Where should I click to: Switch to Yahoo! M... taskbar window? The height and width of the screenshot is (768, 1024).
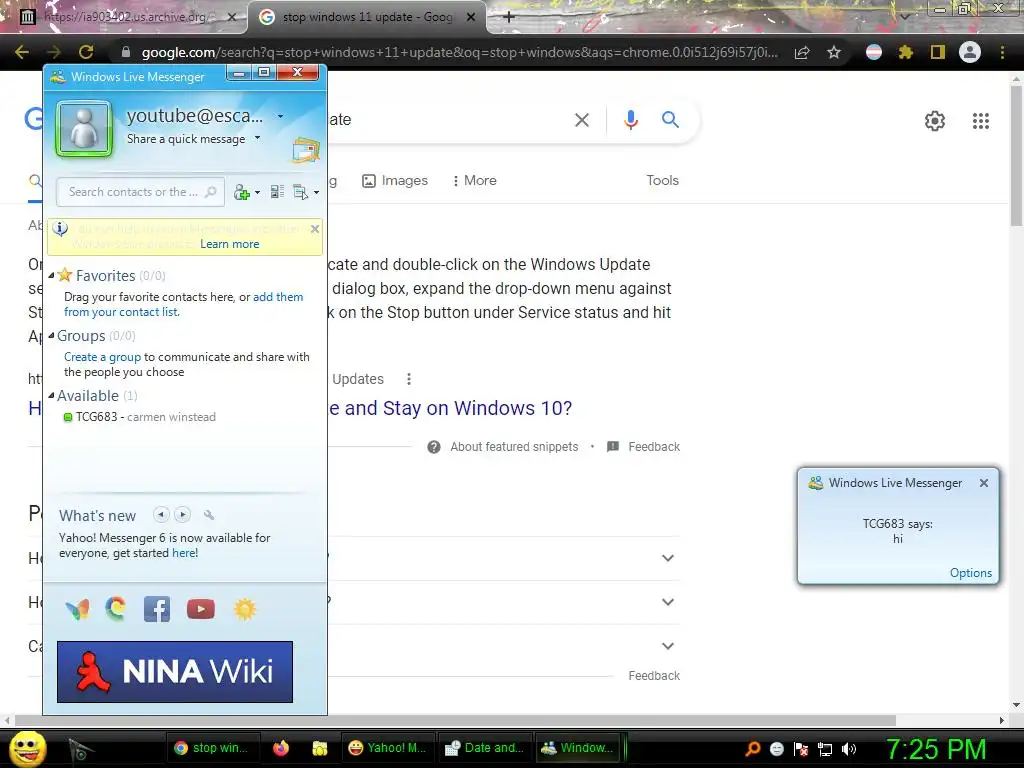pyautogui.click(x=387, y=748)
